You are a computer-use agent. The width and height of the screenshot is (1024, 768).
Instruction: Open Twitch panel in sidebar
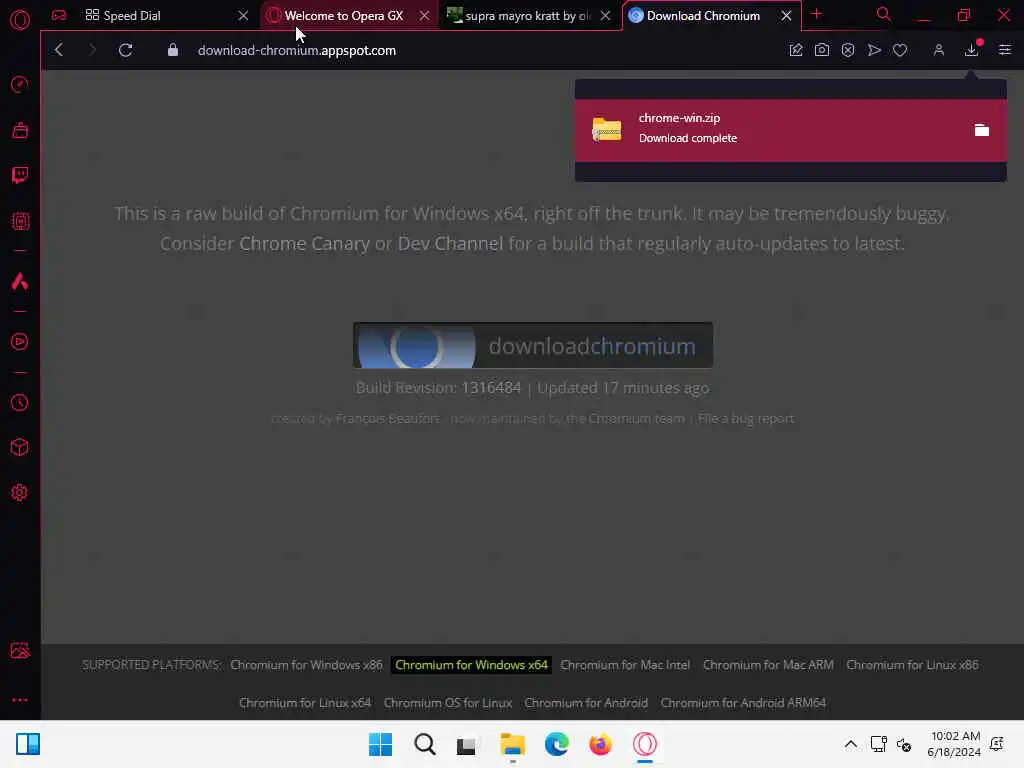20,175
